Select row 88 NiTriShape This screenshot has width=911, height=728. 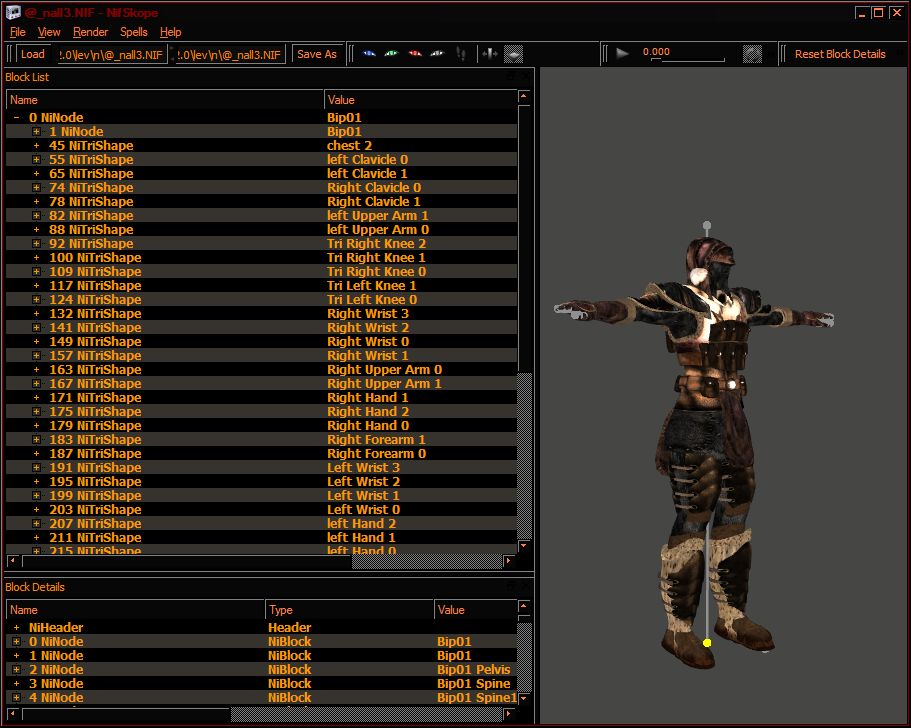[x=261, y=229]
